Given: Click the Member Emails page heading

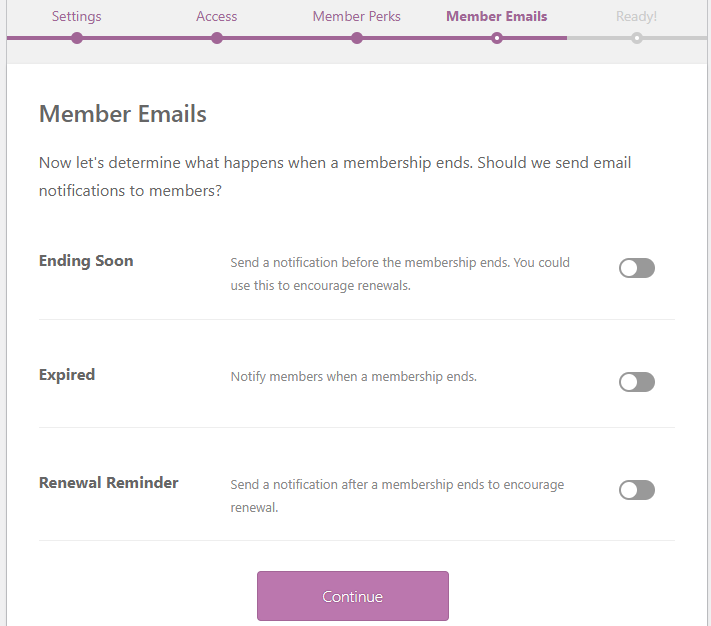Looking at the screenshot, I should [123, 114].
